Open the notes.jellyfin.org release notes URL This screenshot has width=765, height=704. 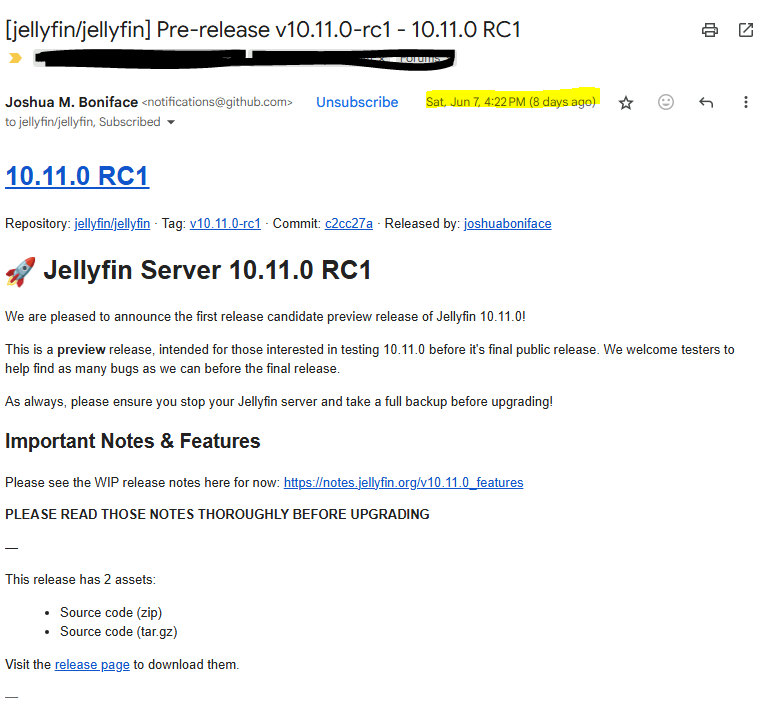point(403,482)
